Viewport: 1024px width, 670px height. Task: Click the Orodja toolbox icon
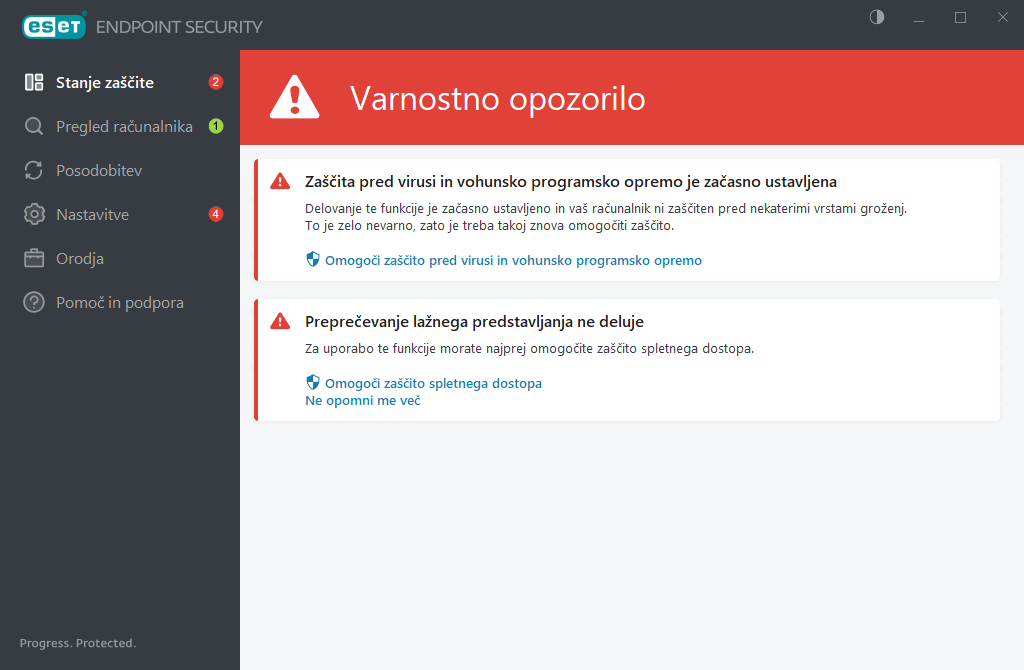[34, 259]
